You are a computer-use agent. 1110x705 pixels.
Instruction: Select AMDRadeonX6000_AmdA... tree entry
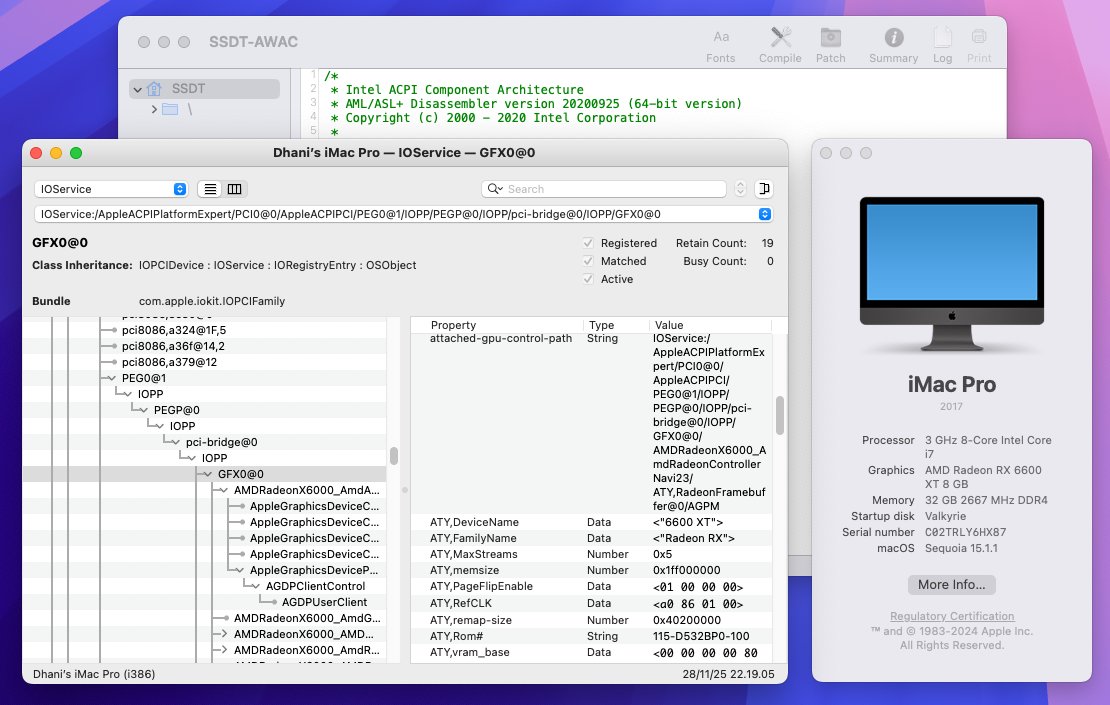click(x=307, y=490)
